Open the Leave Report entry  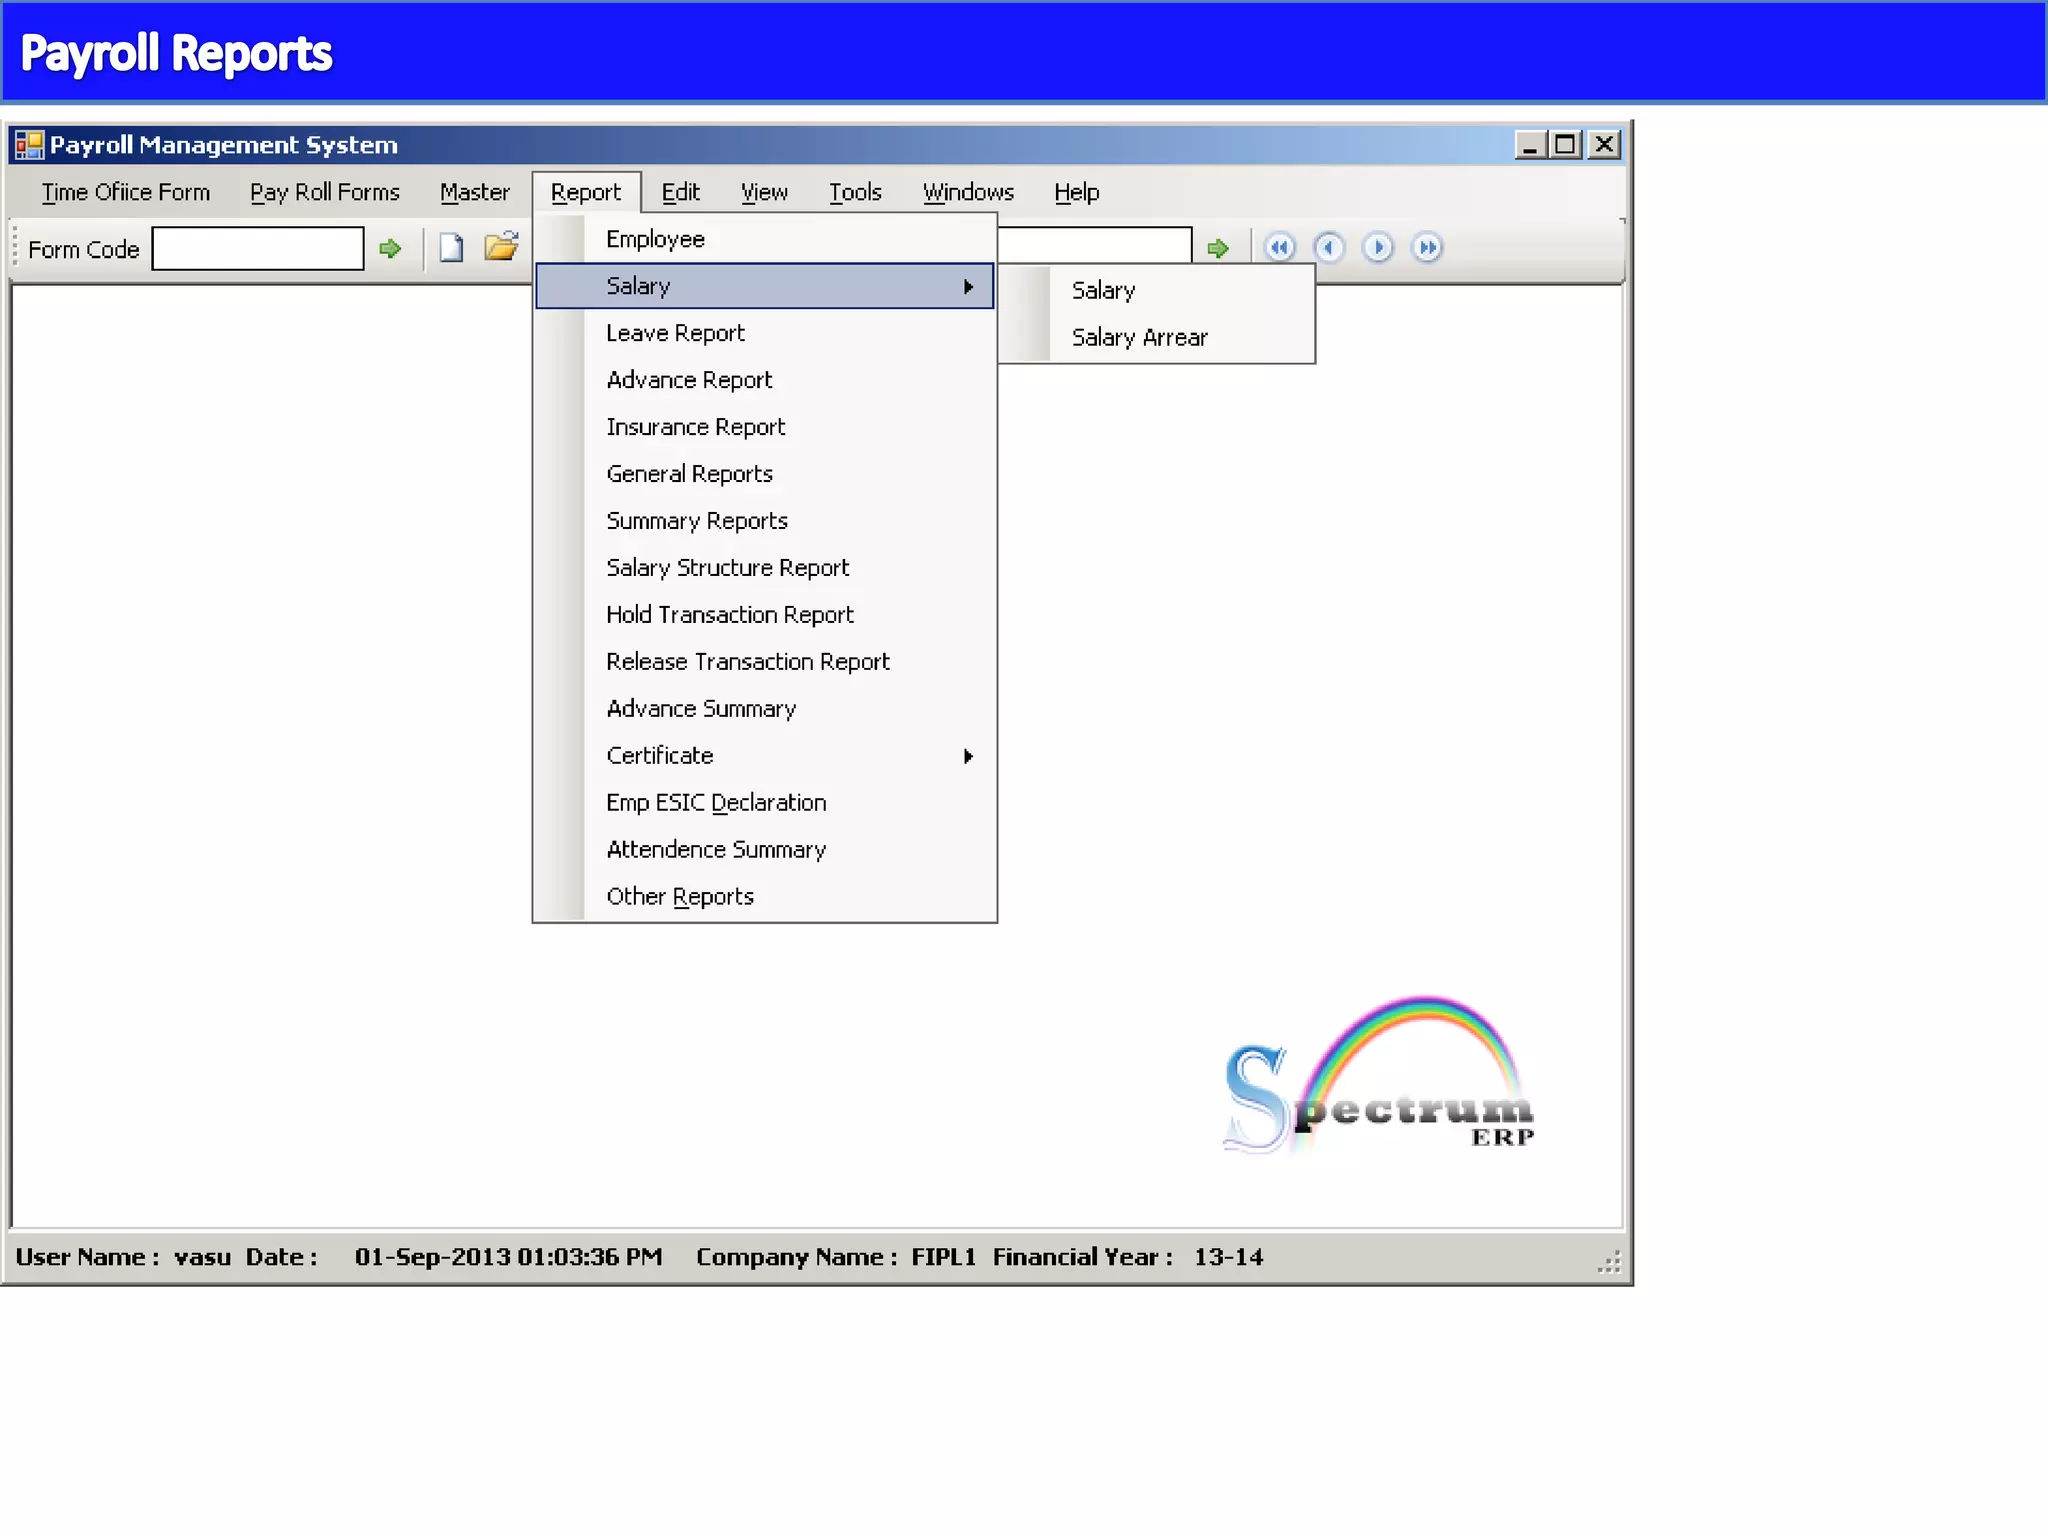(675, 333)
